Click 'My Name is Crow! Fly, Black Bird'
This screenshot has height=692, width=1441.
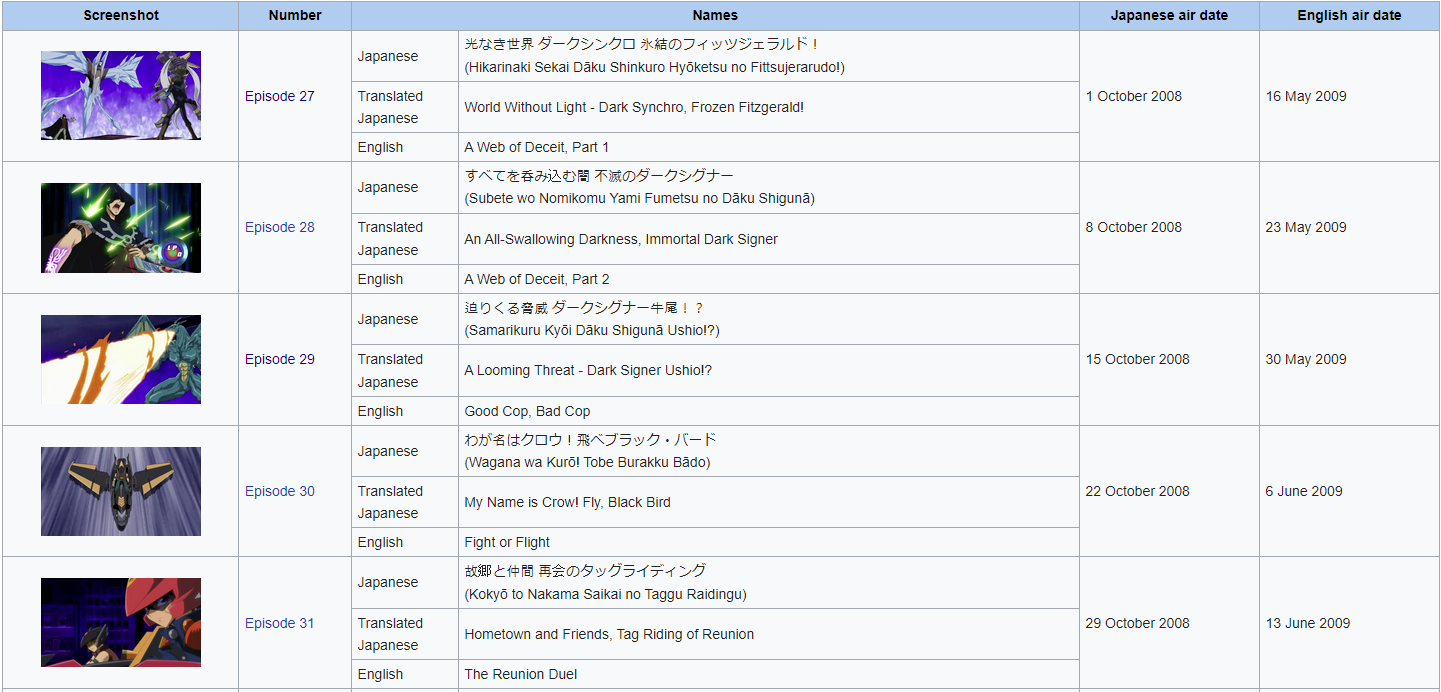(567, 502)
